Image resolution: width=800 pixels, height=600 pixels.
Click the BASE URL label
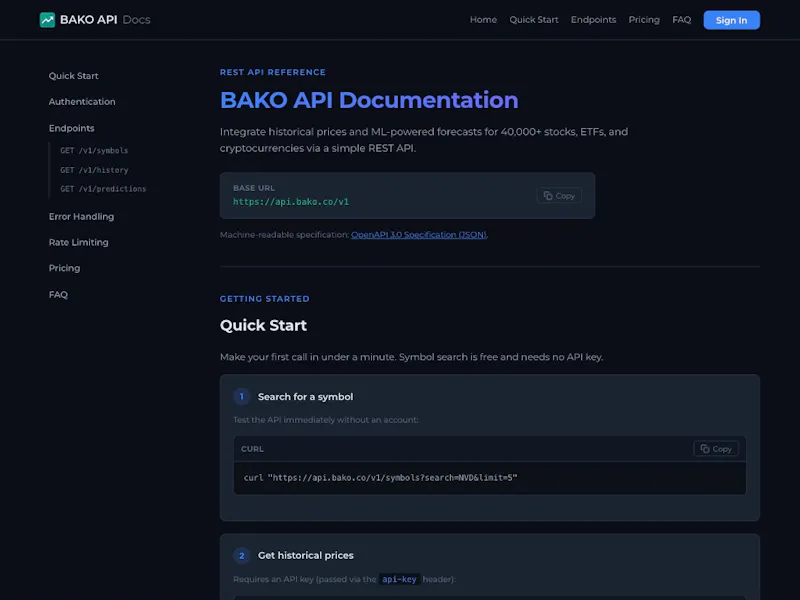(254, 188)
